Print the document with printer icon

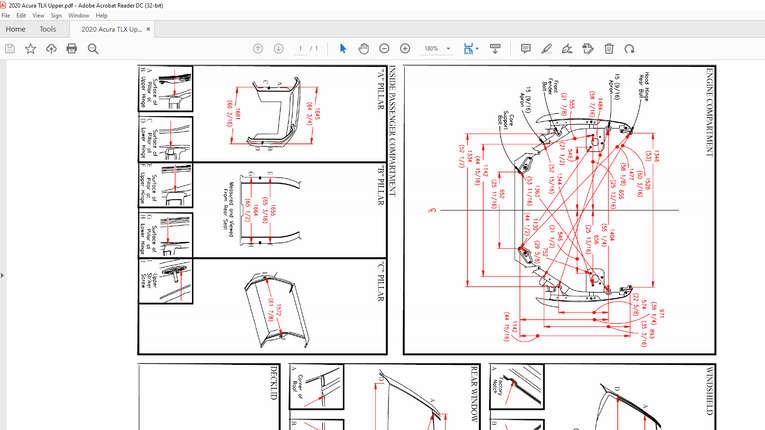[72, 48]
